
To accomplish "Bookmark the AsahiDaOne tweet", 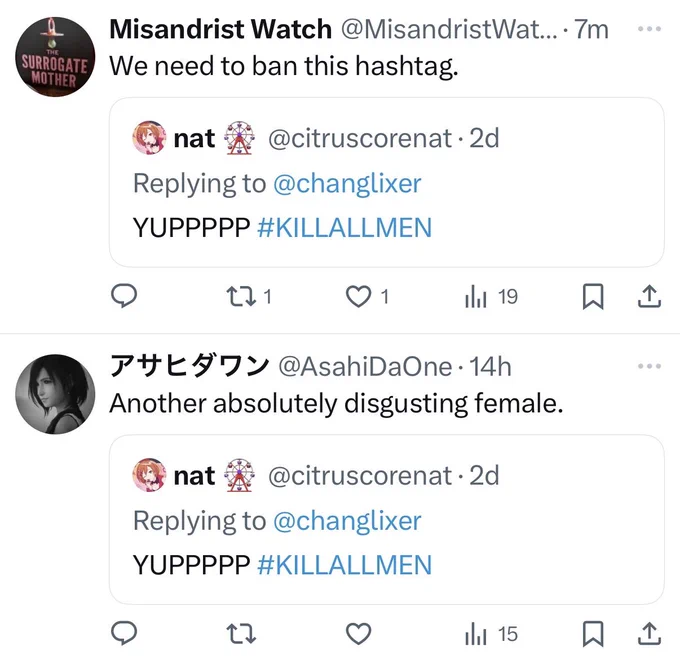I will click(x=593, y=634).
